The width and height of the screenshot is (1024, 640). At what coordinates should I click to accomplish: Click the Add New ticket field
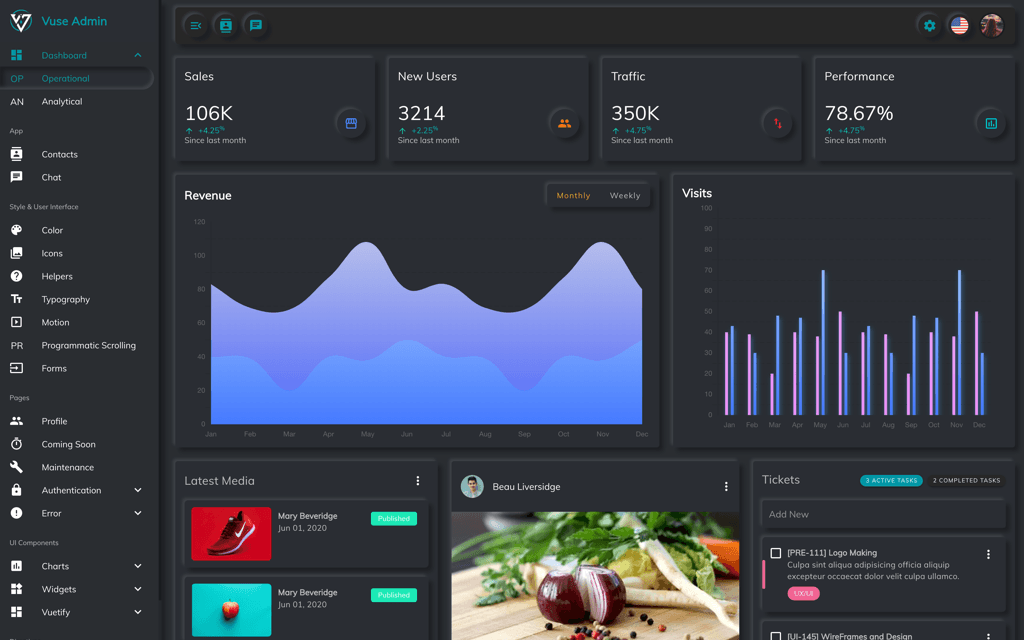pos(883,514)
